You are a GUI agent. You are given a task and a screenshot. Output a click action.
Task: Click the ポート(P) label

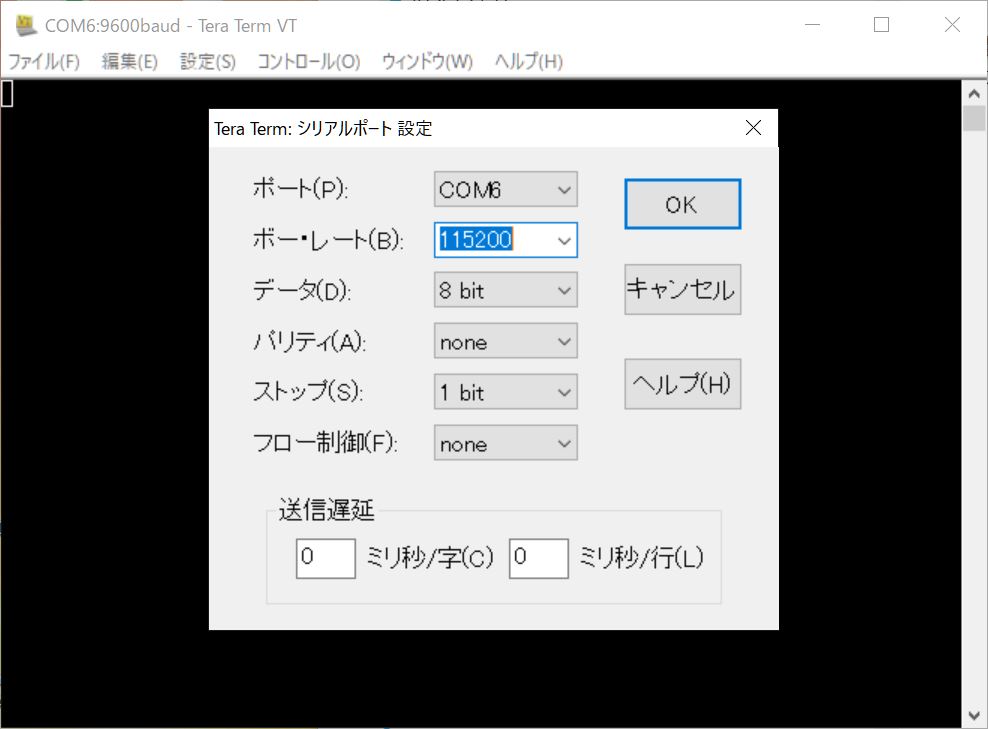300,188
